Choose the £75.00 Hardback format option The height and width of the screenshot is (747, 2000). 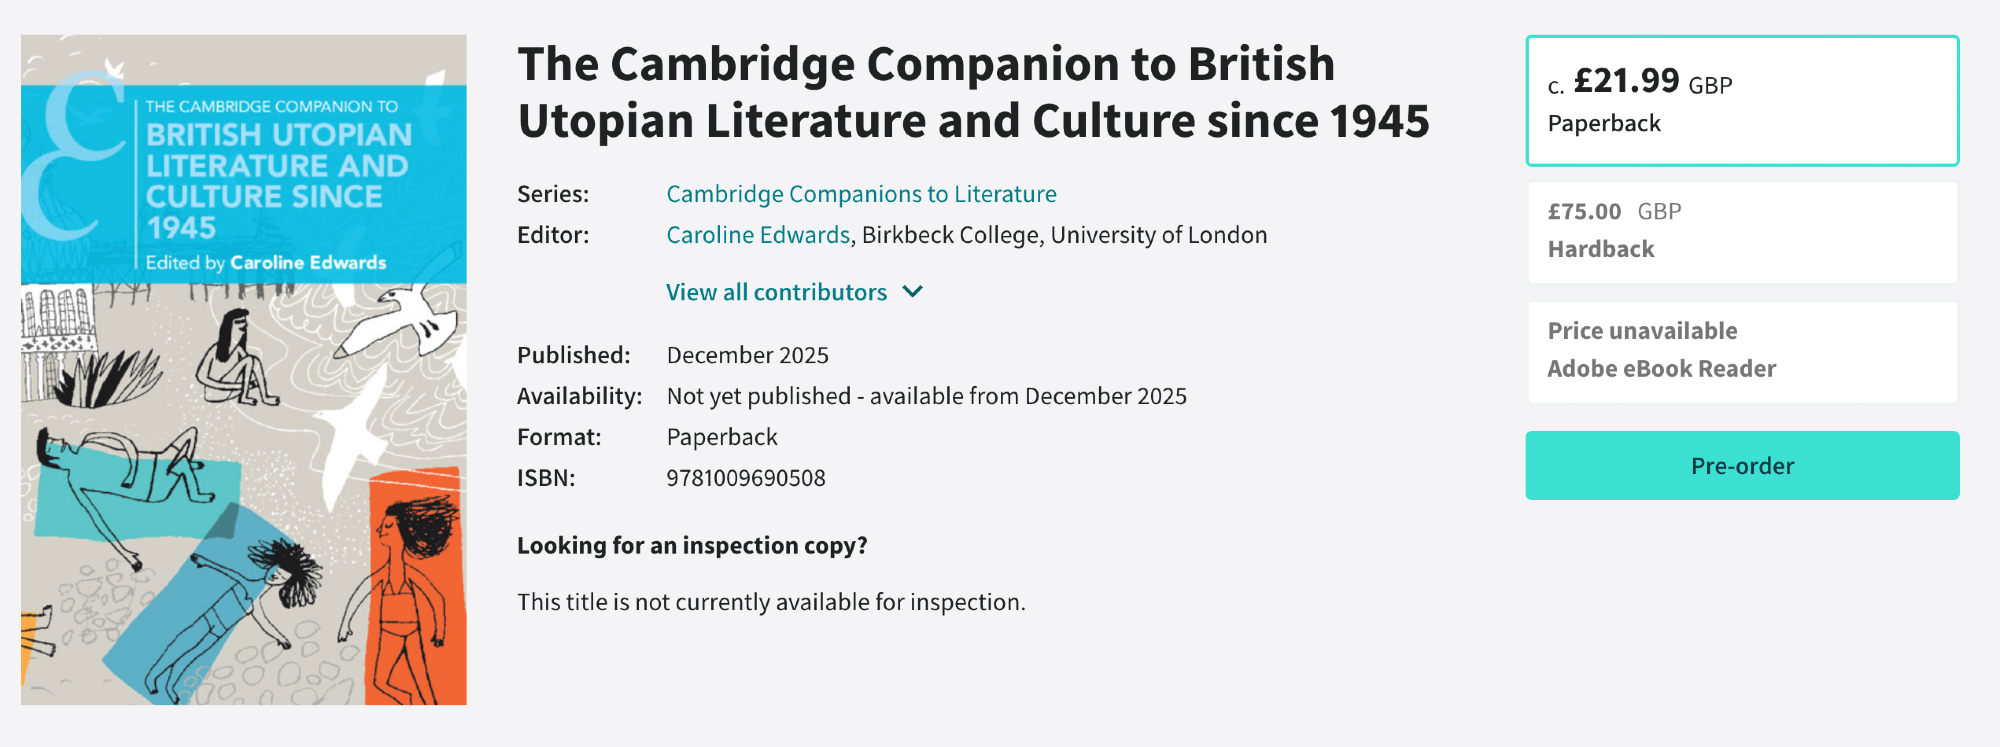tap(1741, 232)
